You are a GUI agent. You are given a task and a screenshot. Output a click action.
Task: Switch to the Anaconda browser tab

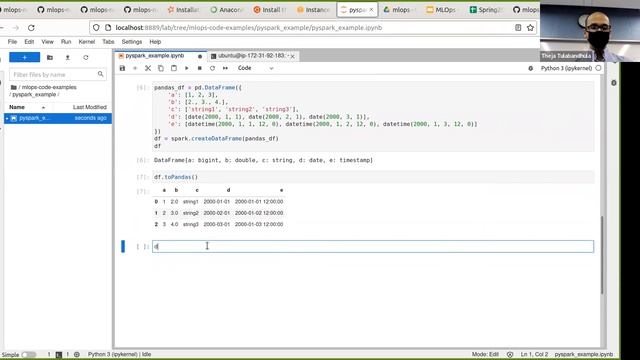(x=227, y=10)
